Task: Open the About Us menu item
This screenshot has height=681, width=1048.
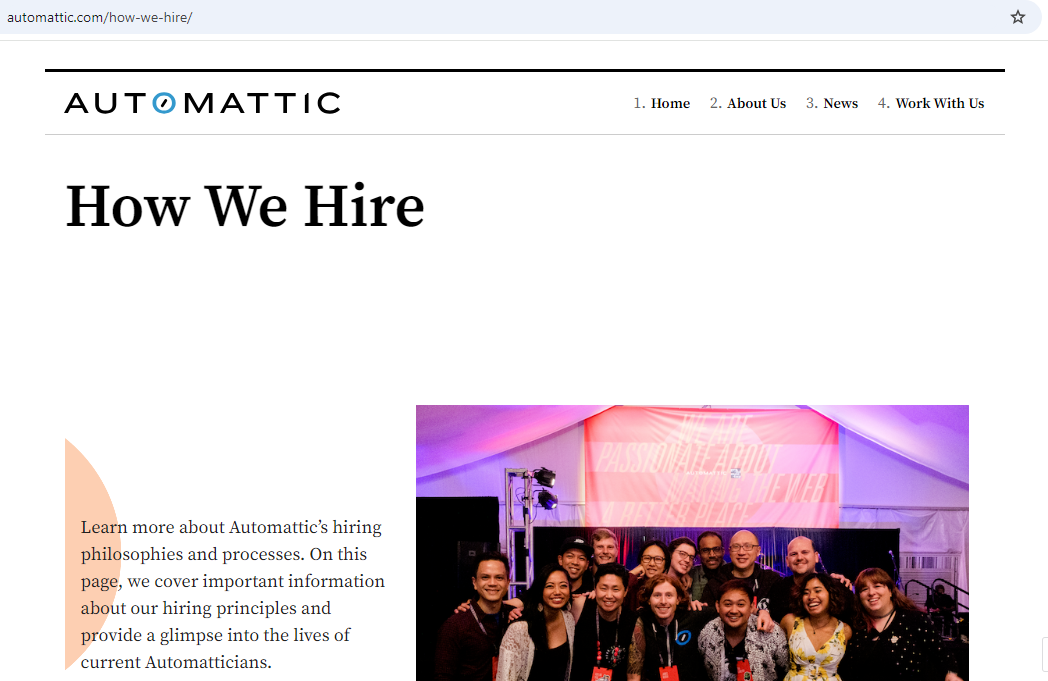Action: tap(756, 103)
